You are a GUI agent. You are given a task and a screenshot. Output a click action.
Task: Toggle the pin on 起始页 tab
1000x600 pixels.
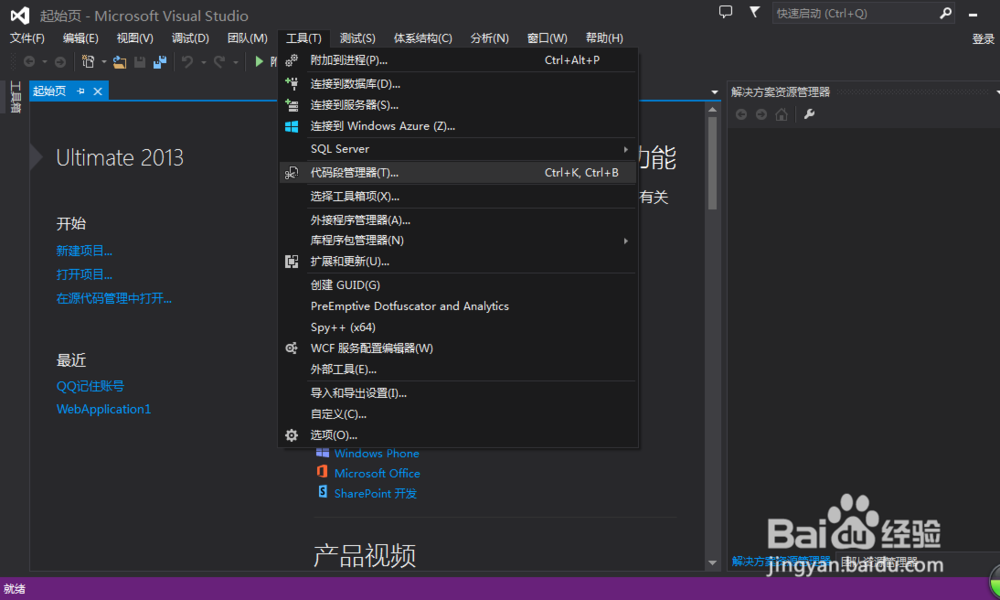coord(81,91)
